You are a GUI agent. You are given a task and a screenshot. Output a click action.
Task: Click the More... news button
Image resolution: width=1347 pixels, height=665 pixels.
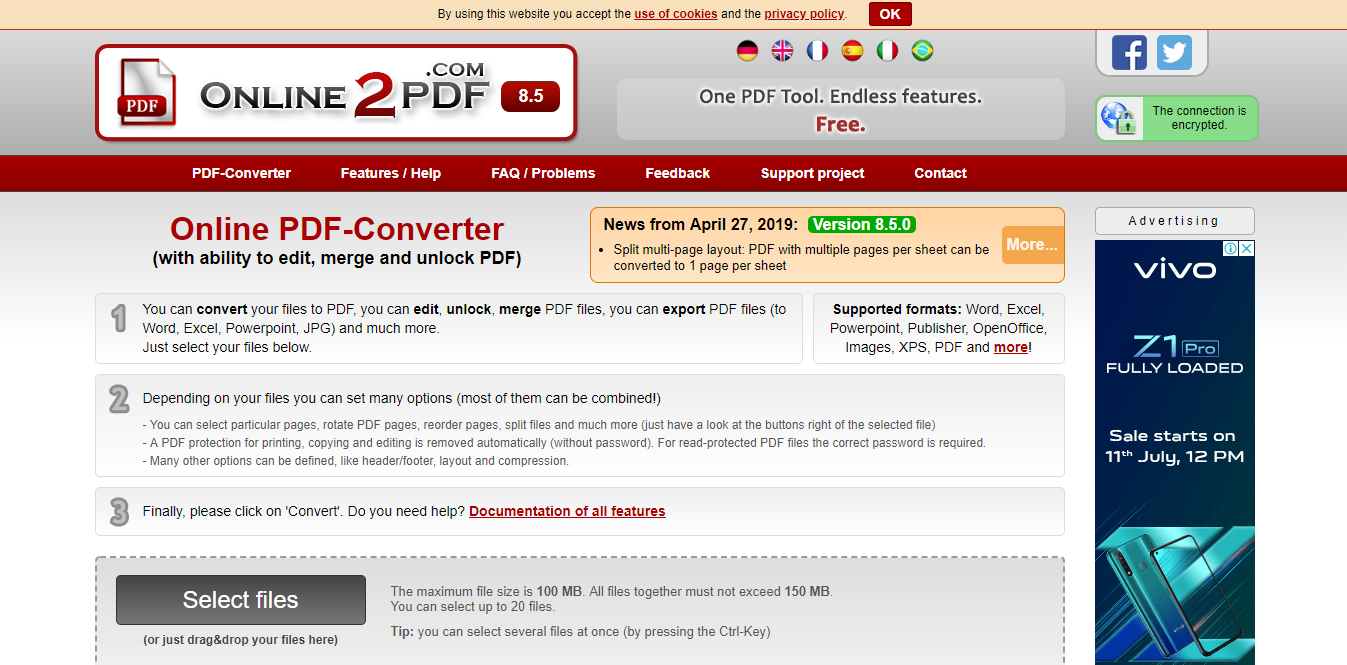point(1032,245)
